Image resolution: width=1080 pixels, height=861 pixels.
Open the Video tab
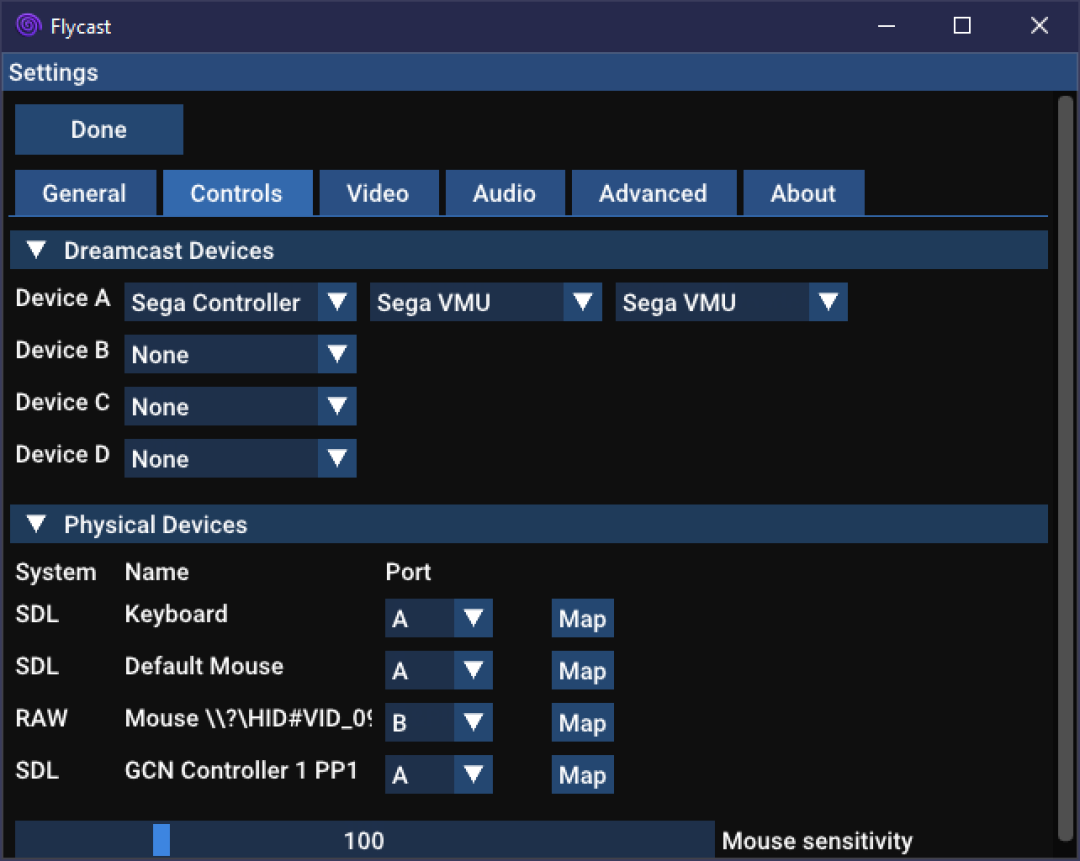[x=378, y=194]
